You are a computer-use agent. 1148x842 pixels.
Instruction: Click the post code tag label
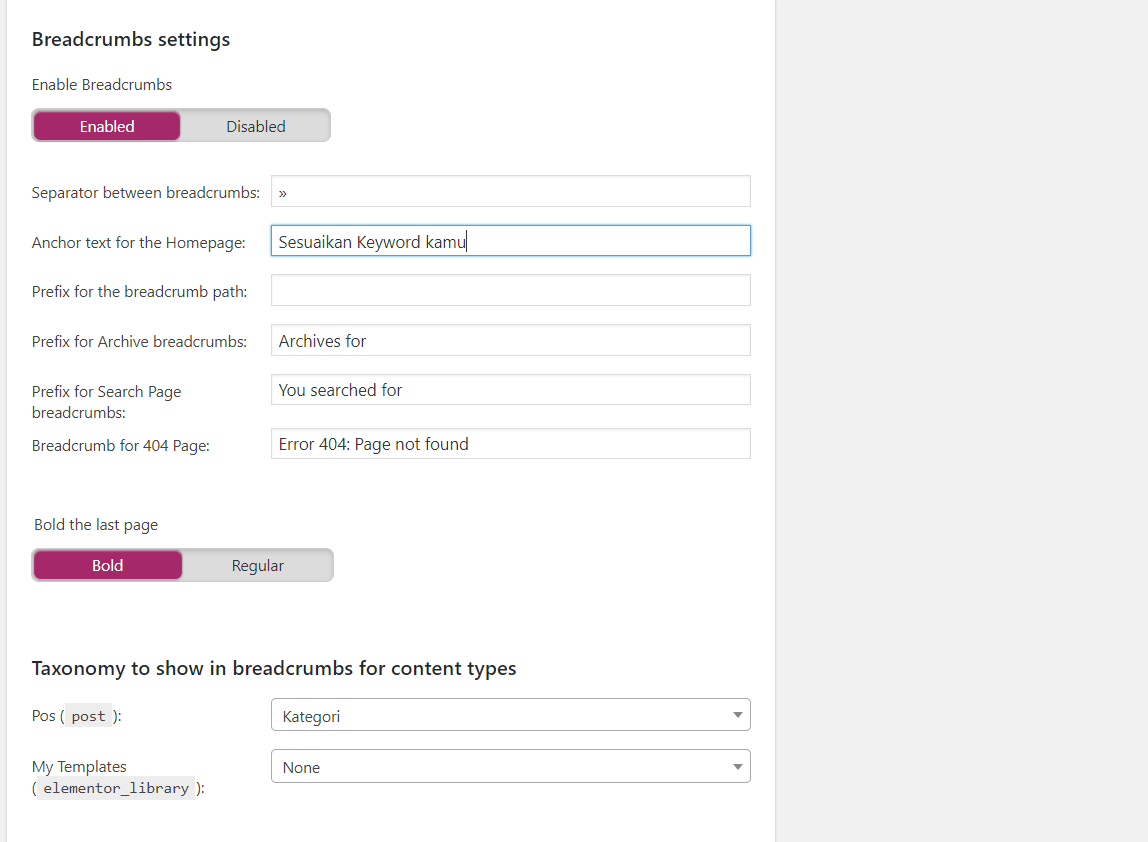(89, 716)
